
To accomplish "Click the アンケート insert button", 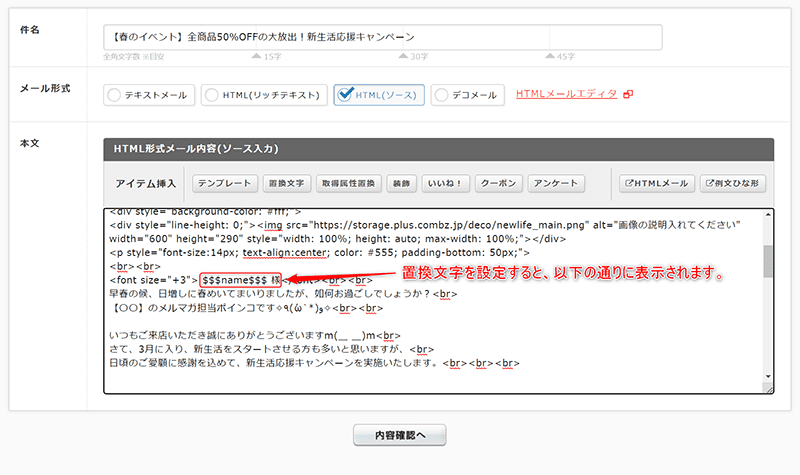I will point(556,184).
